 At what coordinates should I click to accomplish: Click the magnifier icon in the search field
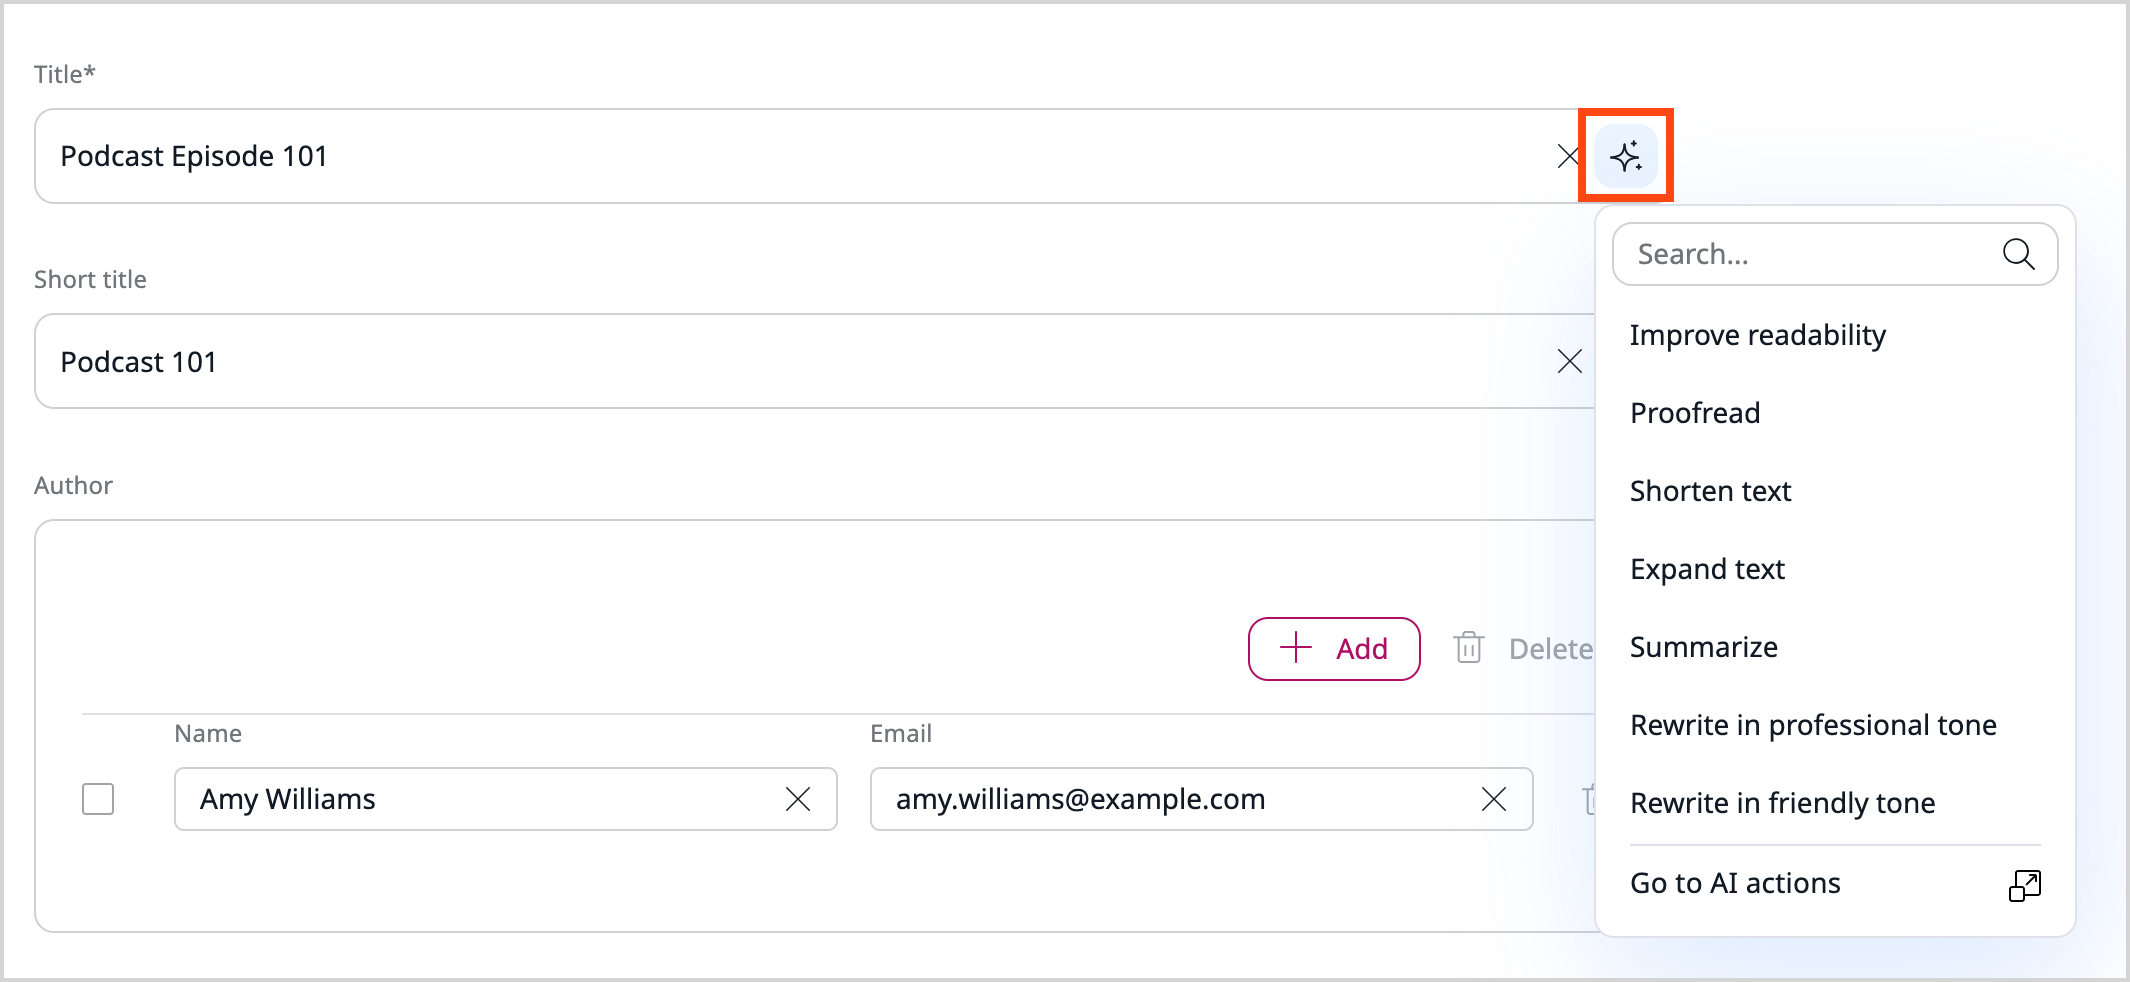(x=2019, y=254)
